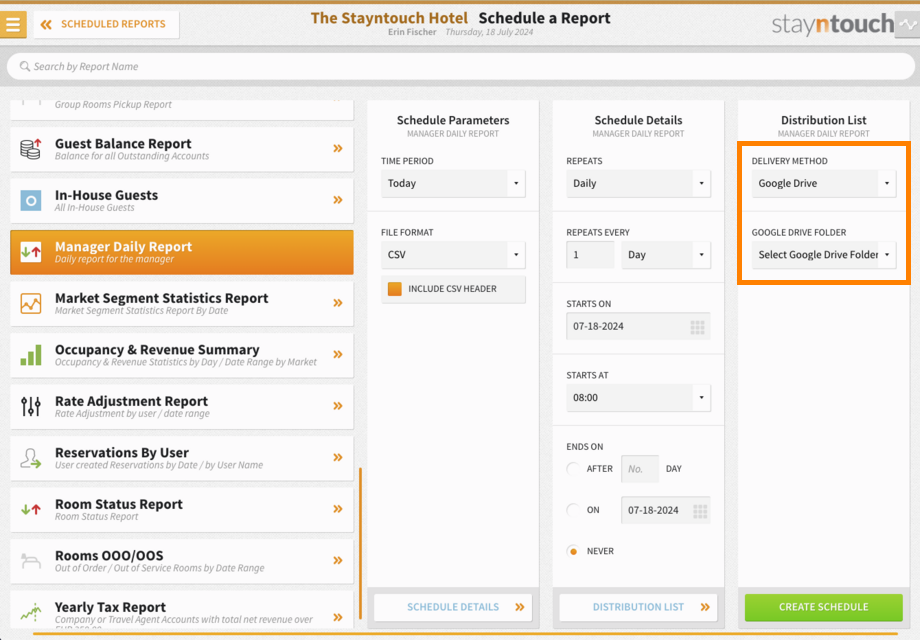The width and height of the screenshot is (920, 640).
Task: Open the Starts At time dropdown
Action: click(638, 398)
